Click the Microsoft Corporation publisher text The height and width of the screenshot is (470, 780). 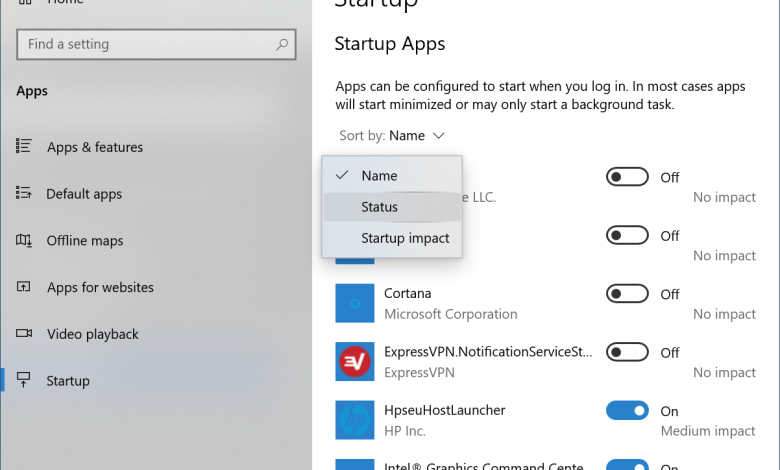451,314
